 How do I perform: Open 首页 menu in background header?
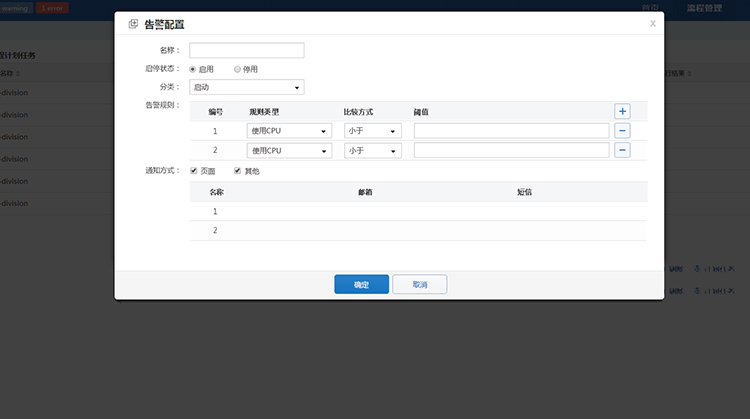[x=650, y=8]
